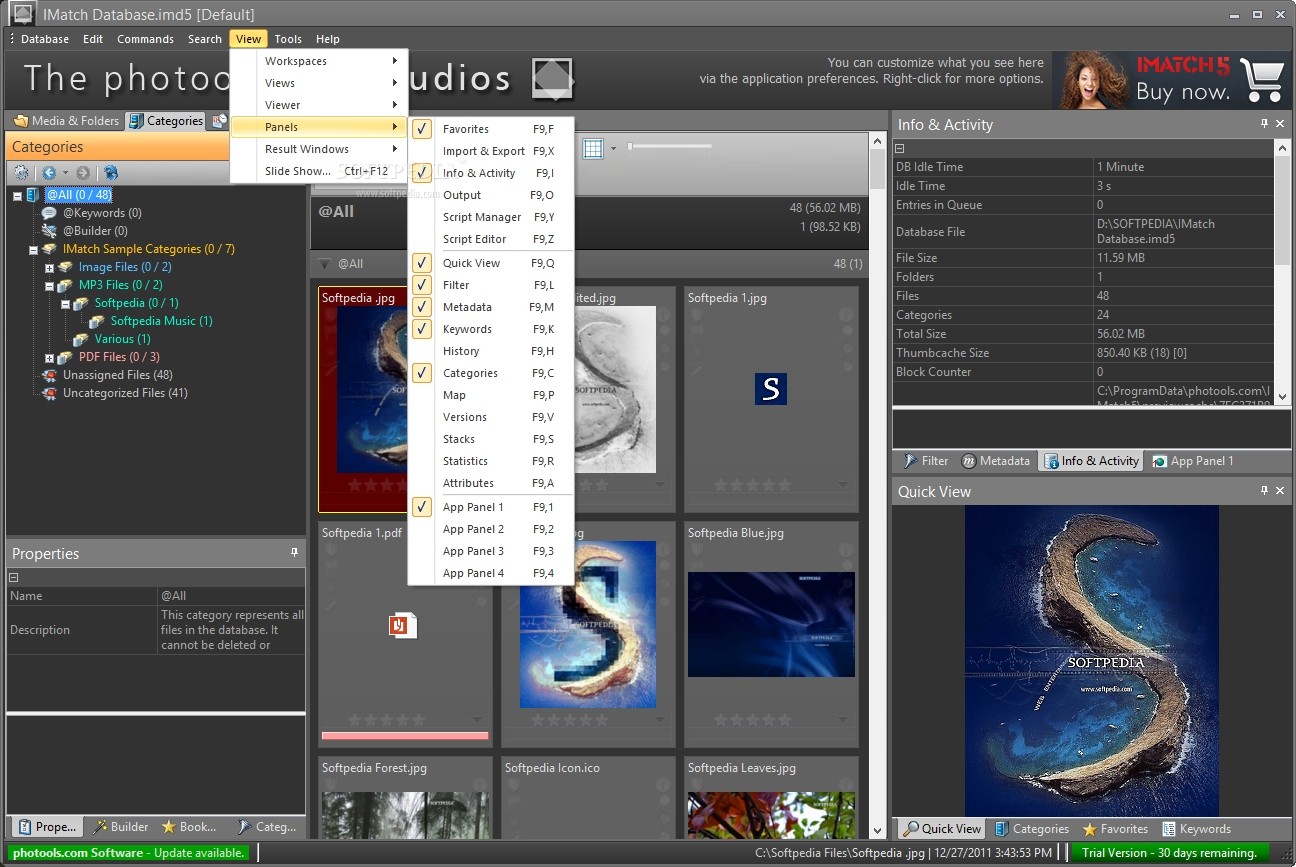This screenshot has height=867, width=1296.
Task: Go back with the blue arrow in Categories toolbar
Action: [x=48, y=173]
